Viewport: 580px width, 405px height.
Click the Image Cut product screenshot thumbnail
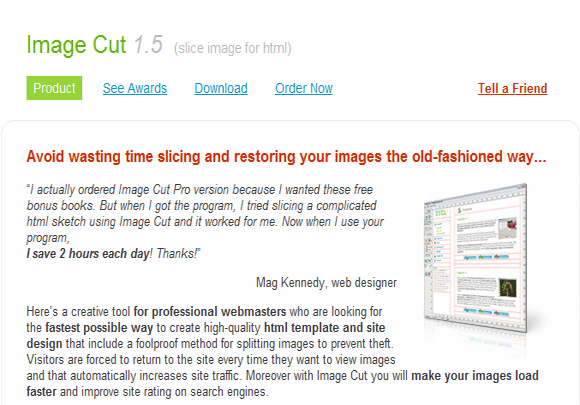pyautogui.click(x=475, y=258)
